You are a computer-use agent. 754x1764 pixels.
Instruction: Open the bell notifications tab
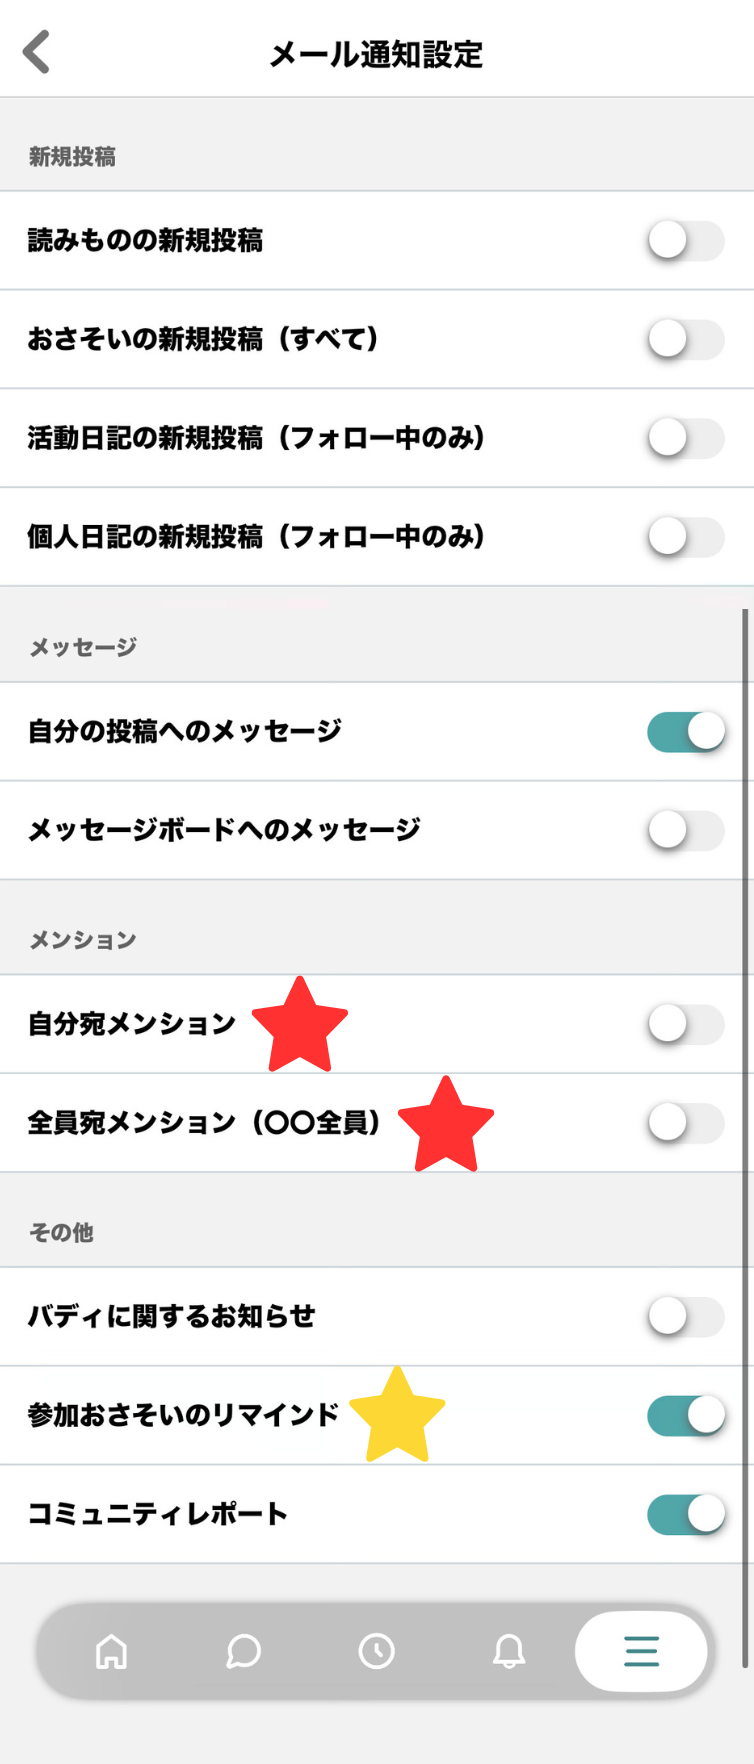509,1651
